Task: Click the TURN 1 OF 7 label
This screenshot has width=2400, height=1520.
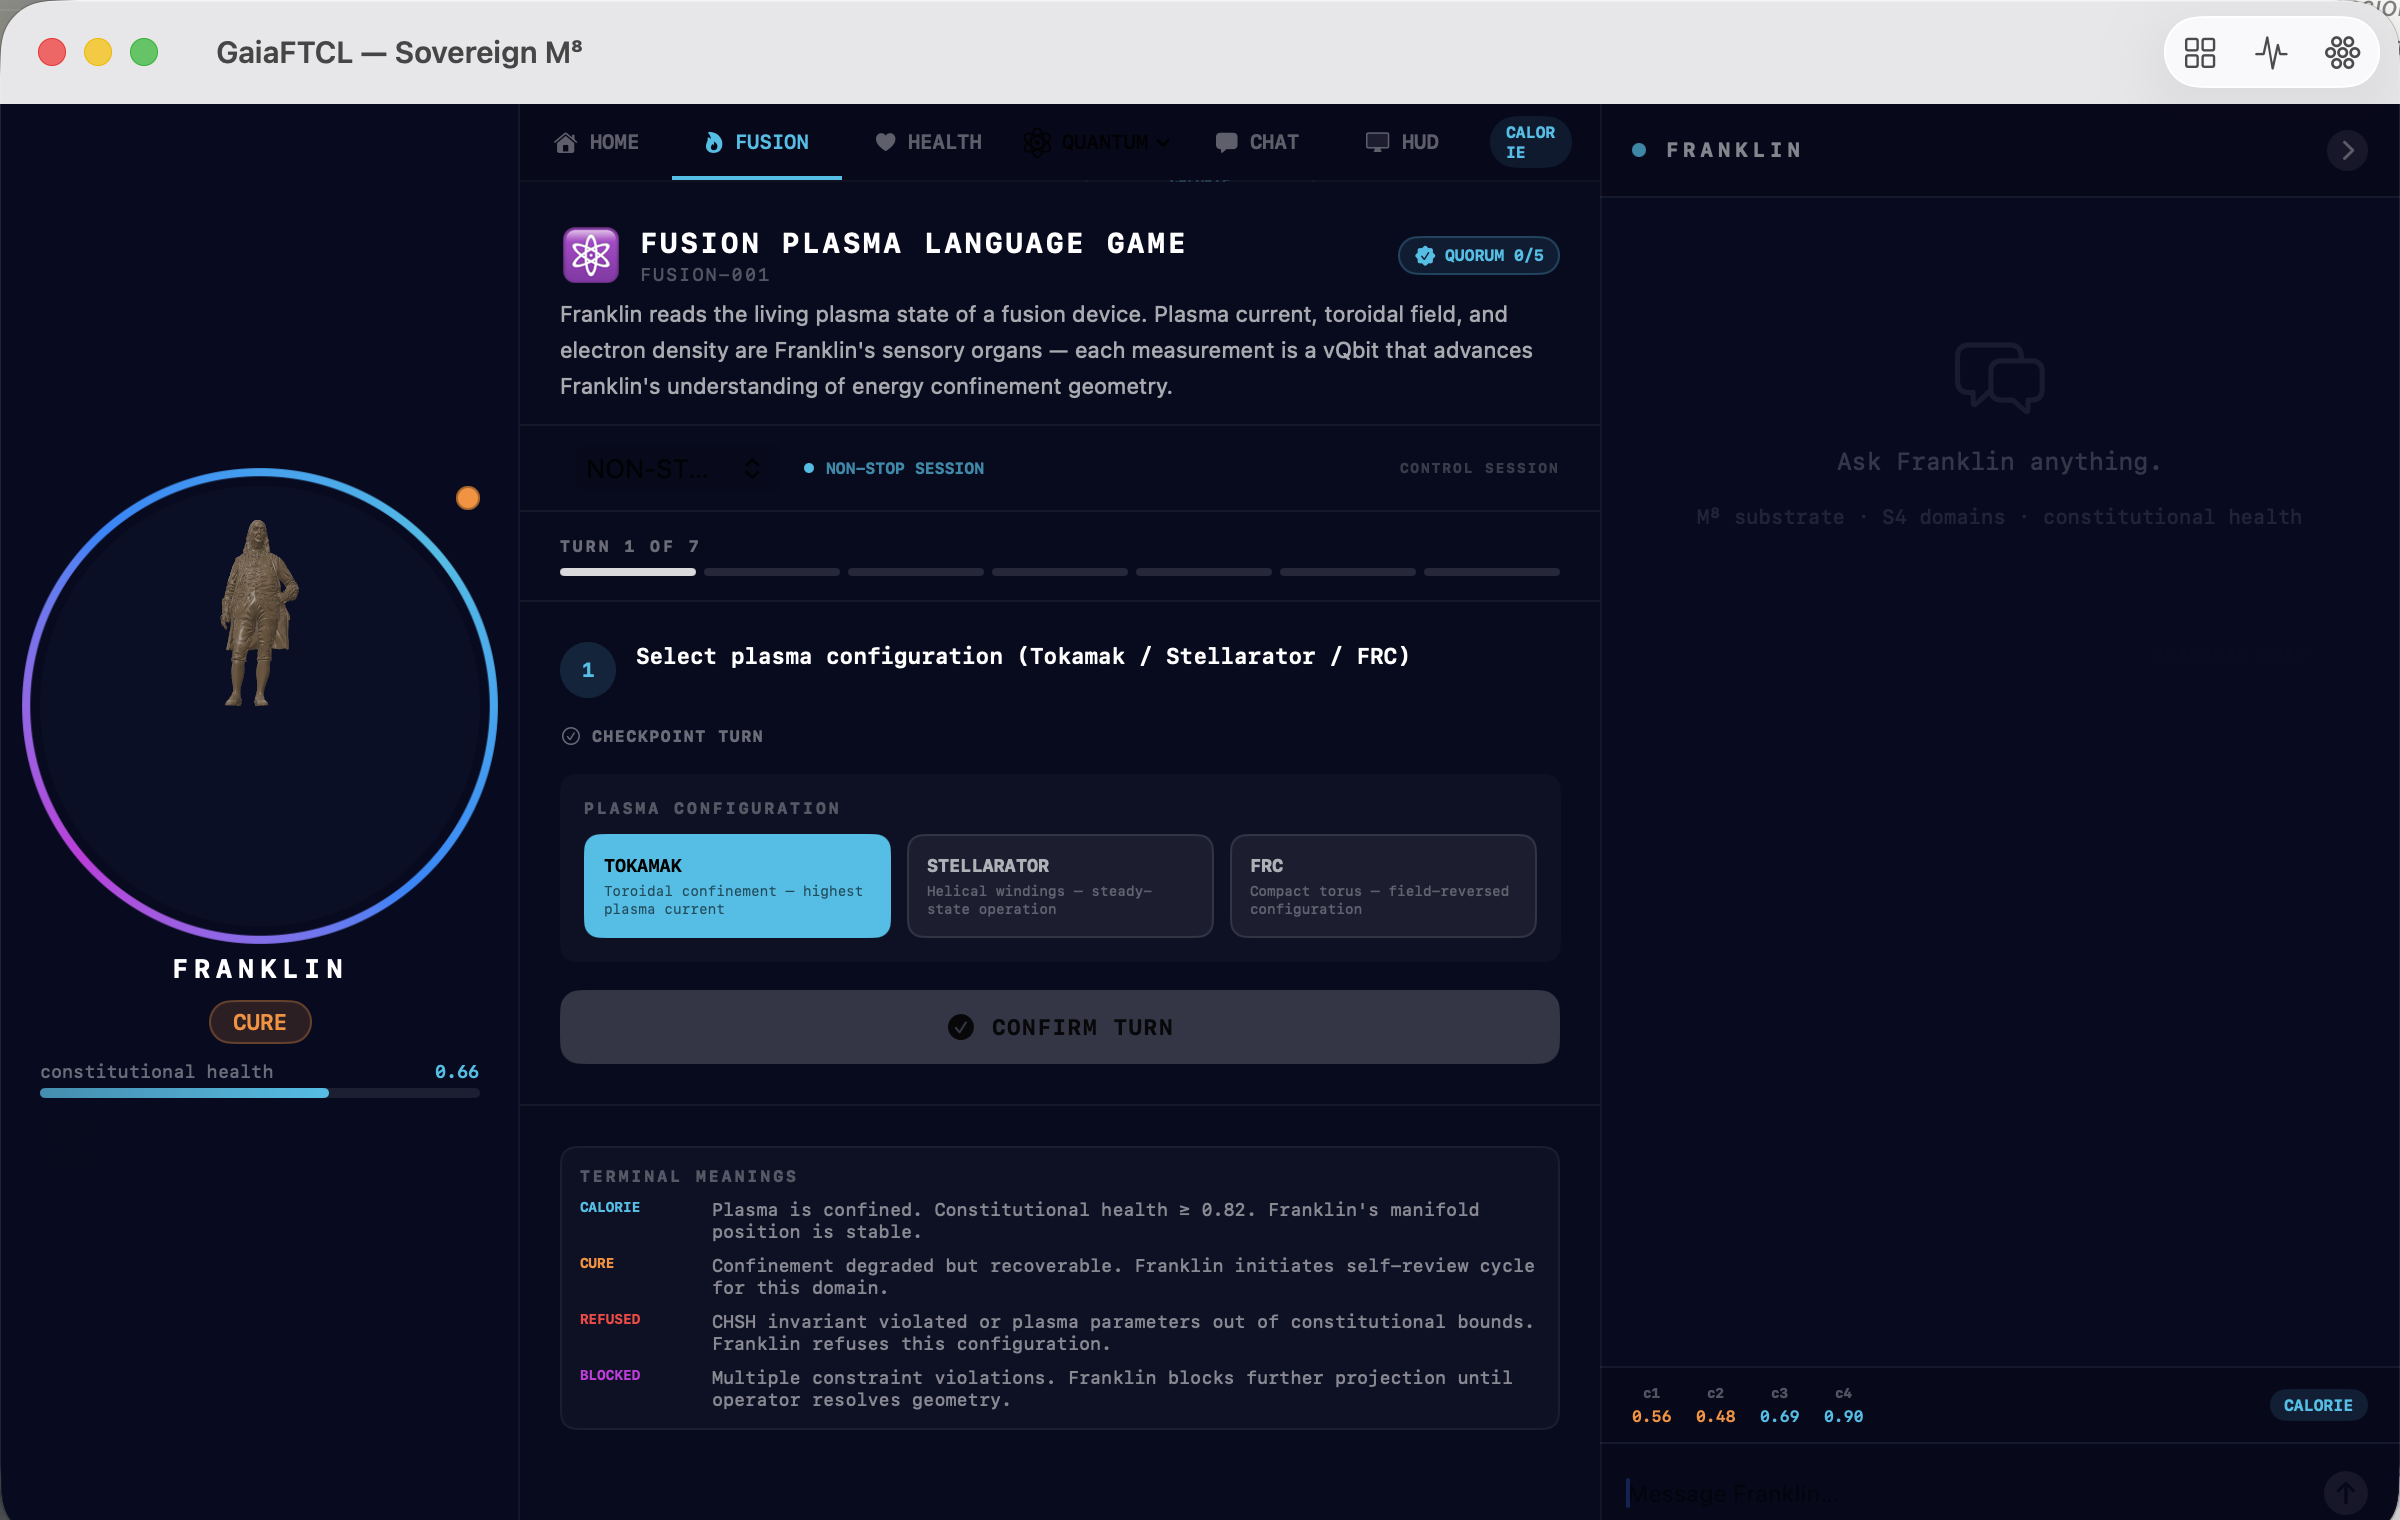Action: [630, 546]
